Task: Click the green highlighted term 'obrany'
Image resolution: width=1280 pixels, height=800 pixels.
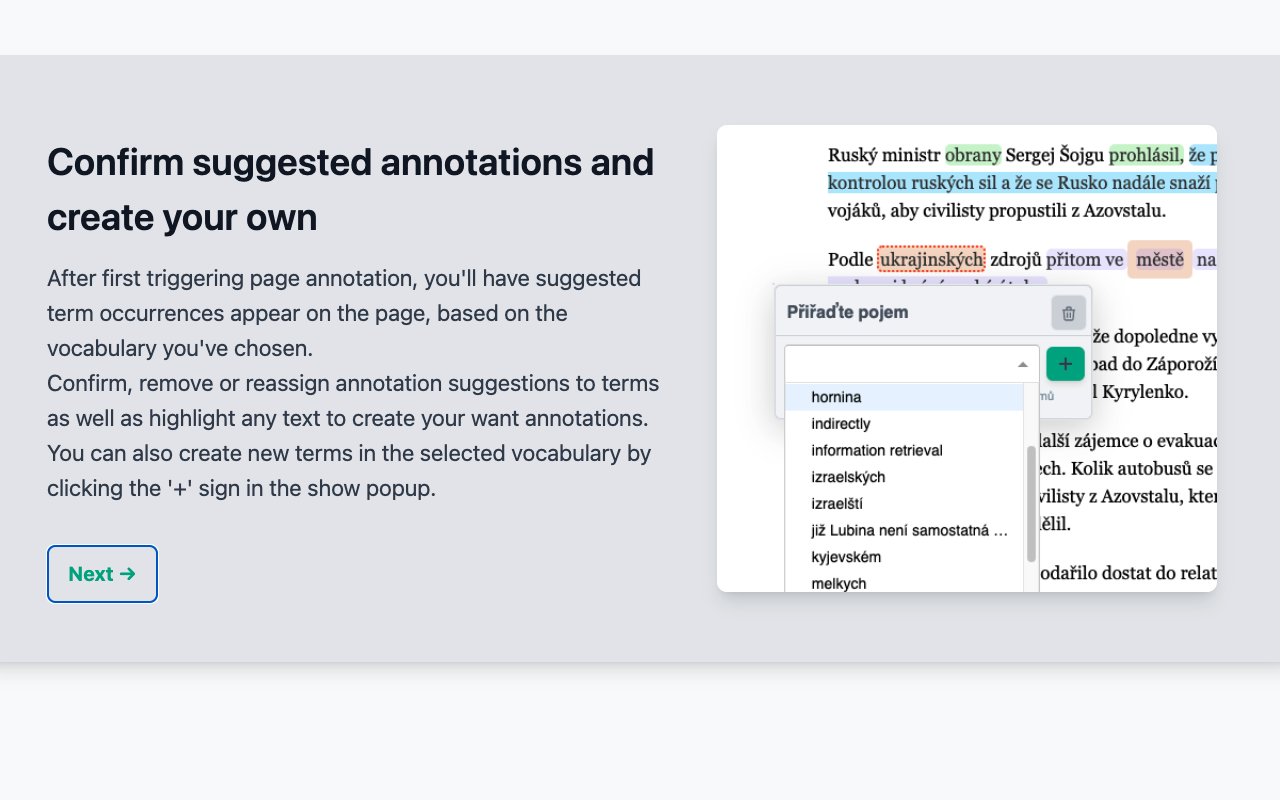Action: (972, 155)
